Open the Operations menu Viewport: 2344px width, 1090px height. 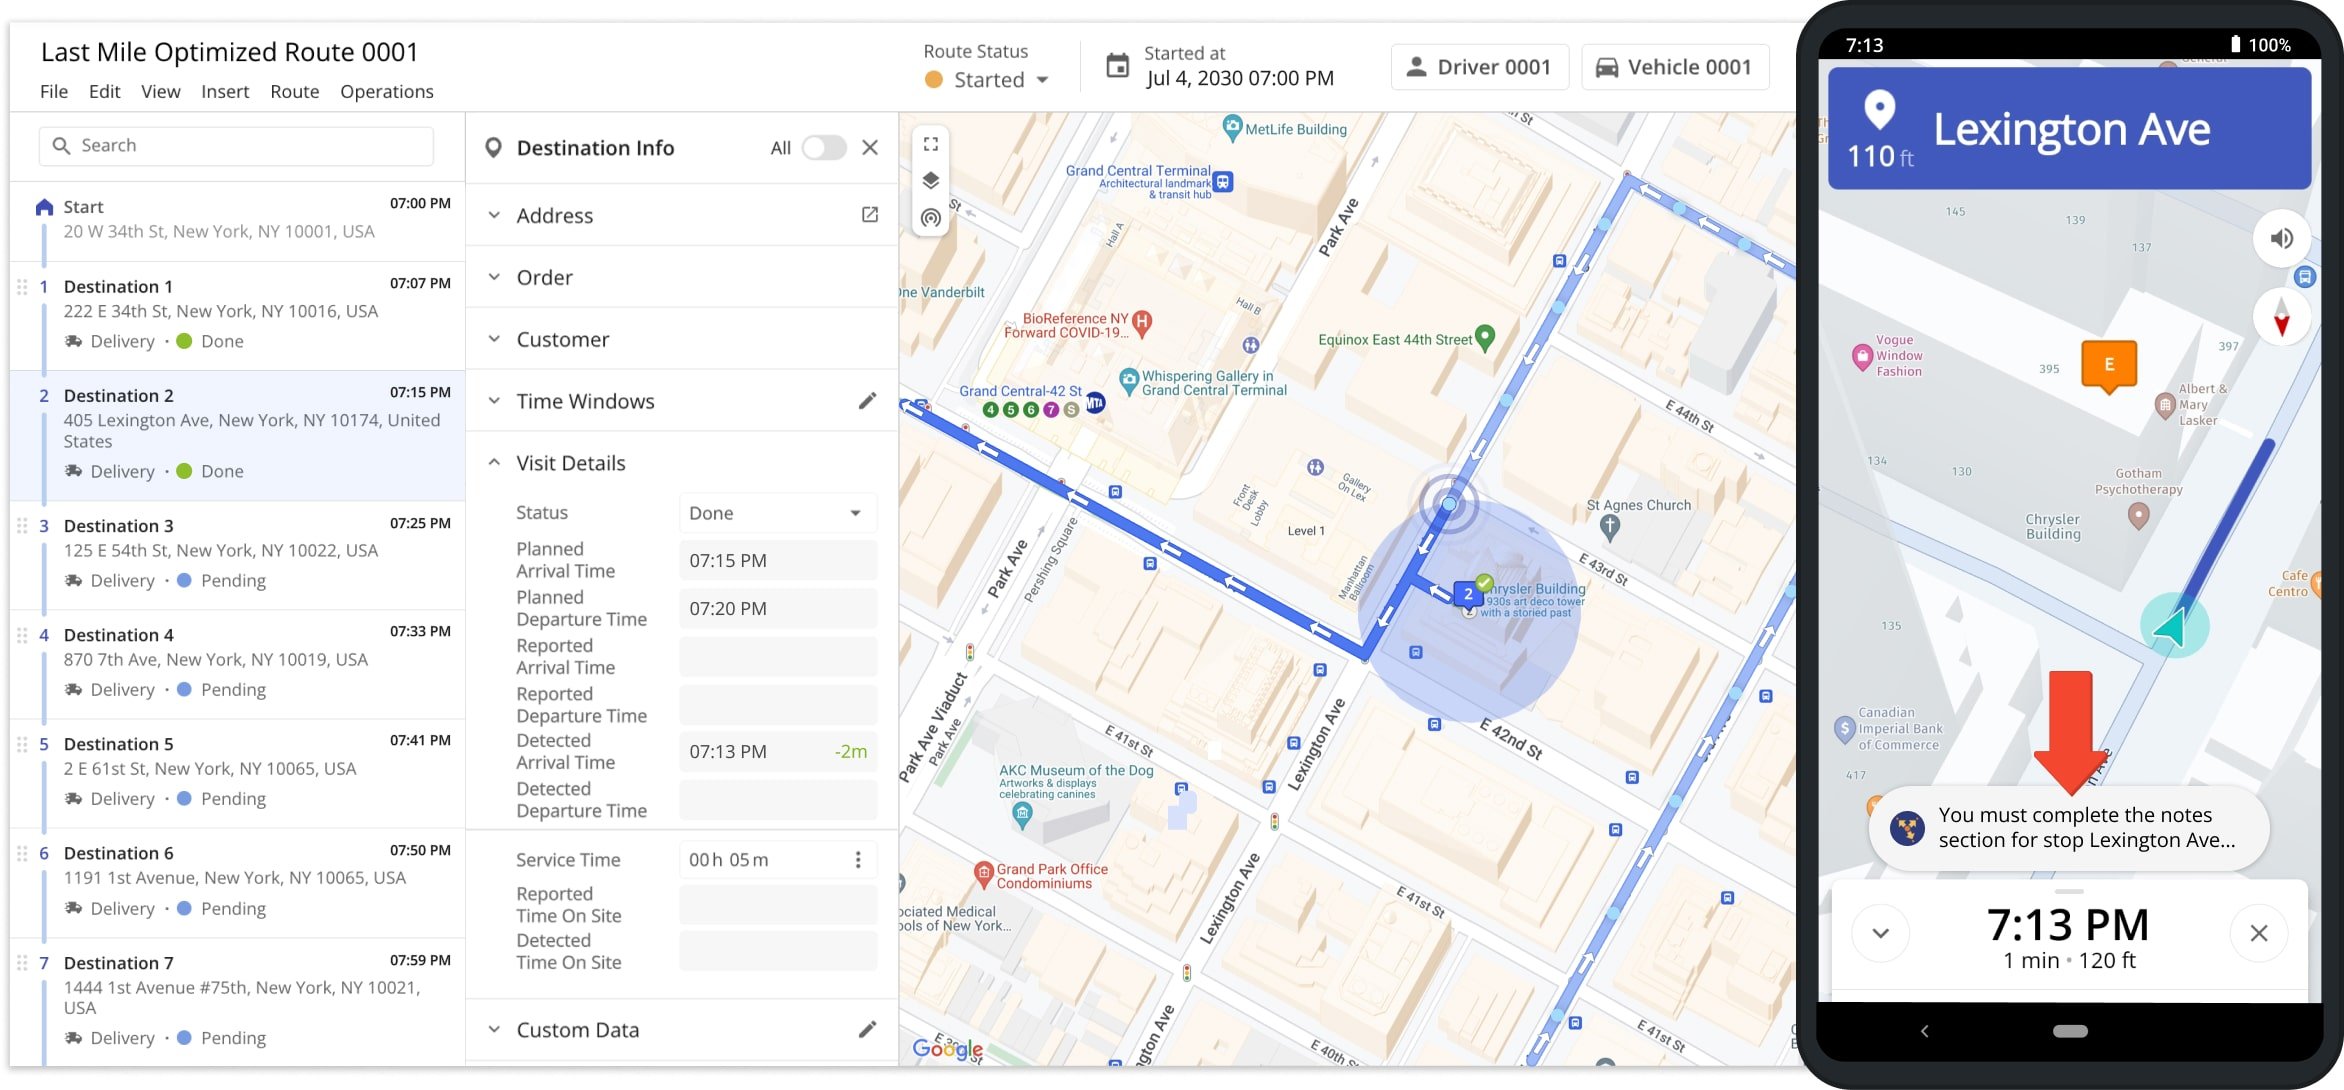(x=387, y=92)
